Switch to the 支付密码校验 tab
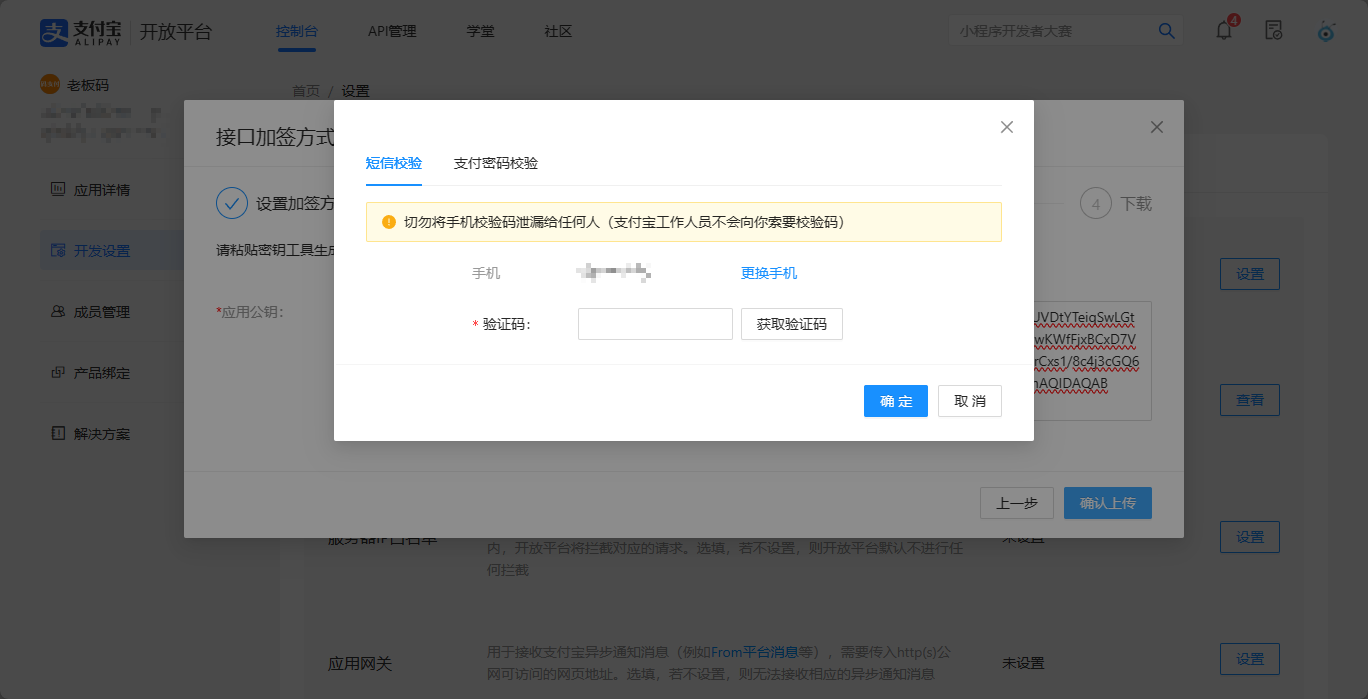The width and height of the screenshot is (1368, 699). (496, 163)
